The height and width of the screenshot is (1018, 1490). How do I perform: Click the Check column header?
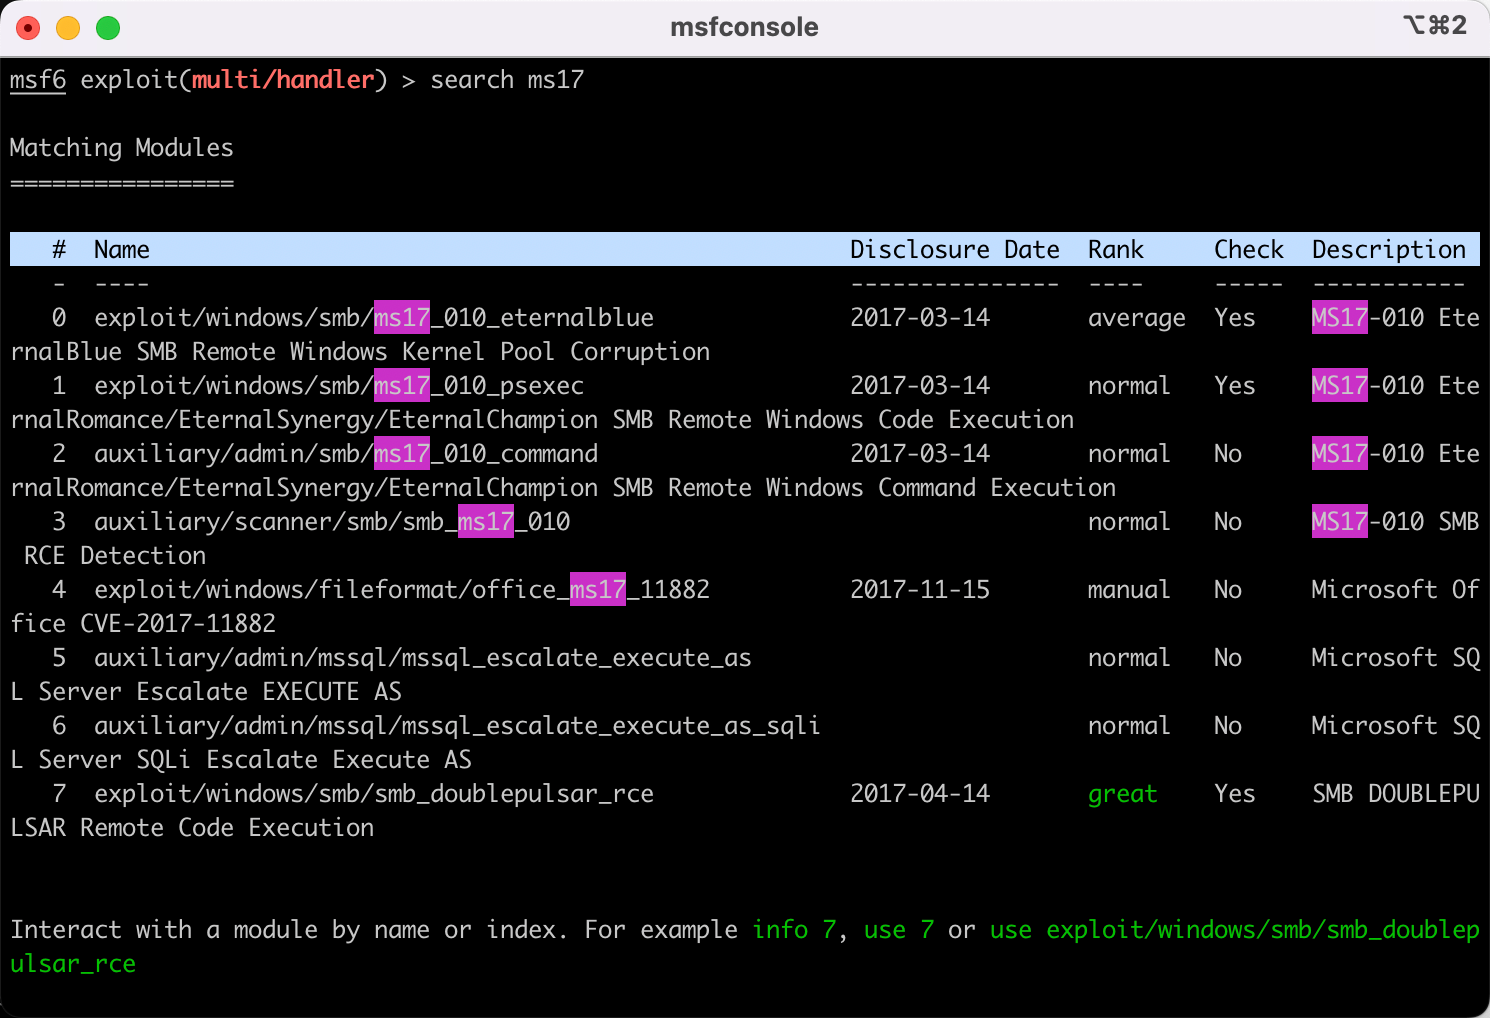coord(1249,250)
